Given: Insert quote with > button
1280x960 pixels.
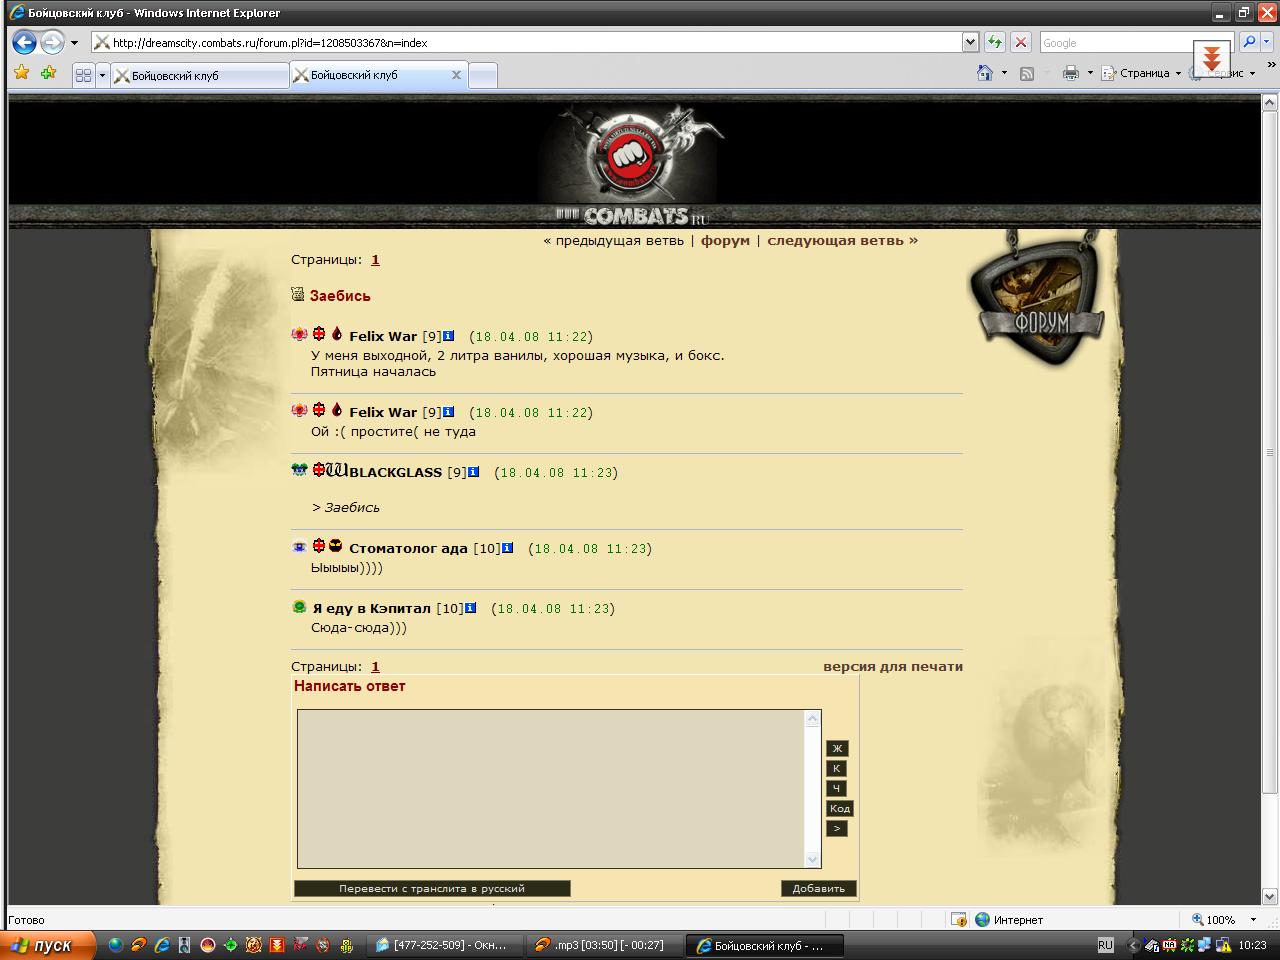Looking at the screenshot, I should tap(837, 828).
